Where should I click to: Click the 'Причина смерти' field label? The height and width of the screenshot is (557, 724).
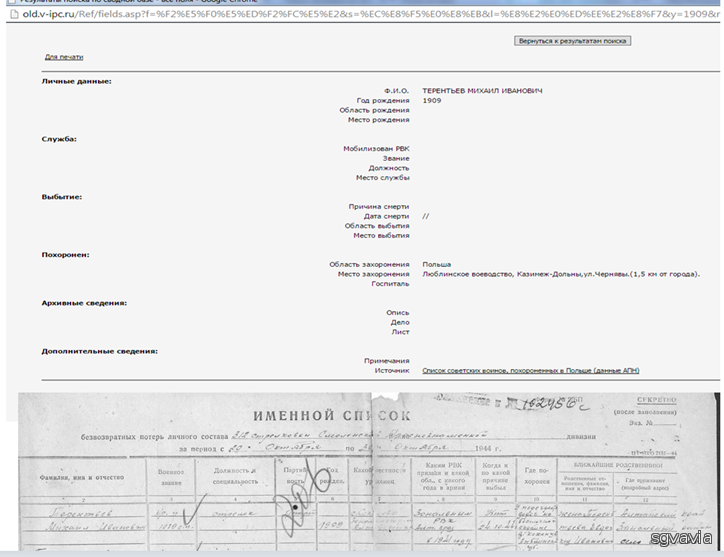(379, 206)
